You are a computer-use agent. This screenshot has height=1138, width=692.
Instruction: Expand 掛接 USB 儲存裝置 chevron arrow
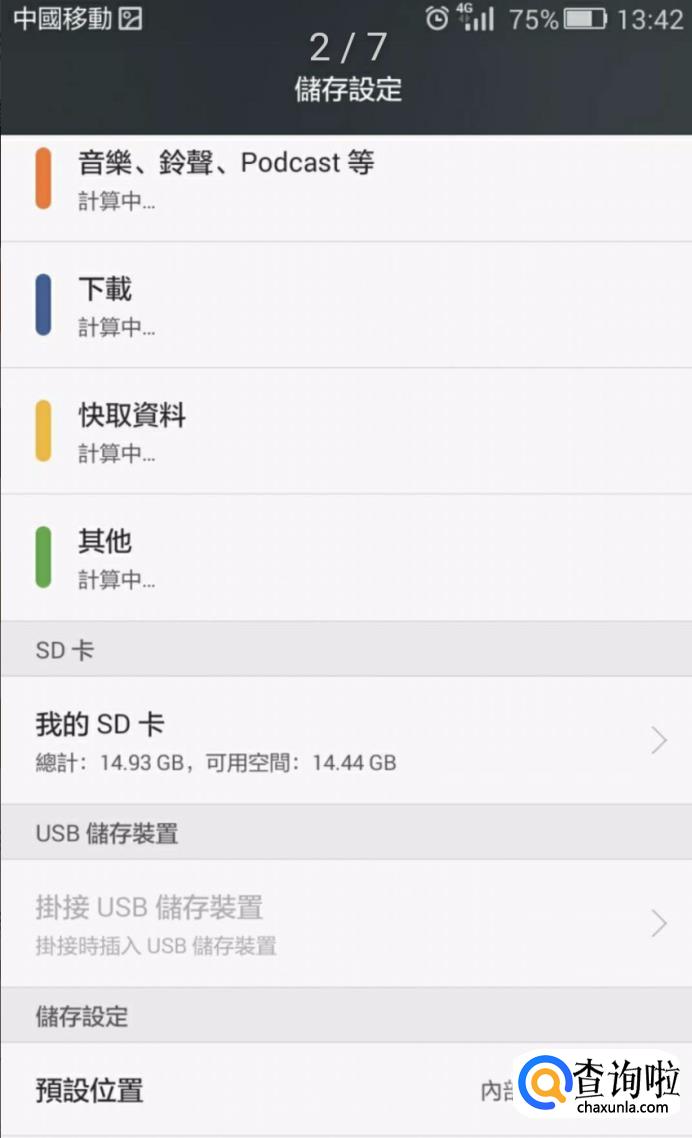click(x=658, y=923)
